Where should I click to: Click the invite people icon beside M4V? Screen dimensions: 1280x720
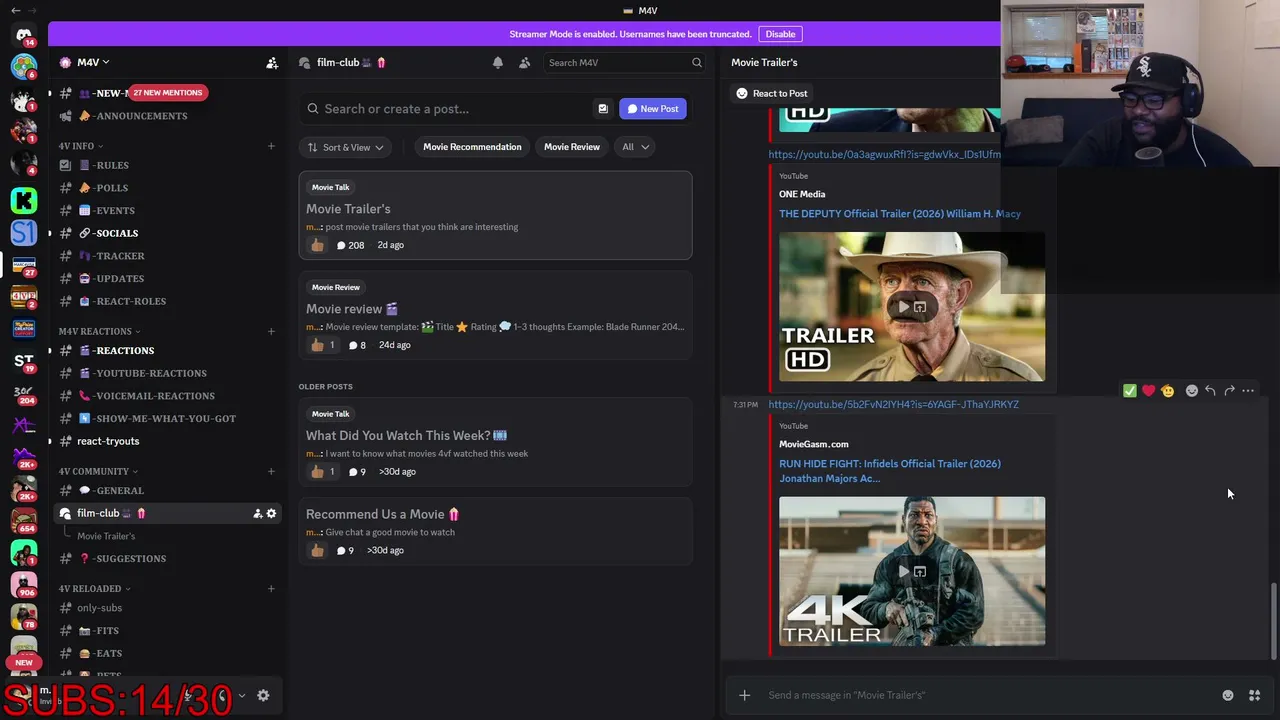pos(272,63)
